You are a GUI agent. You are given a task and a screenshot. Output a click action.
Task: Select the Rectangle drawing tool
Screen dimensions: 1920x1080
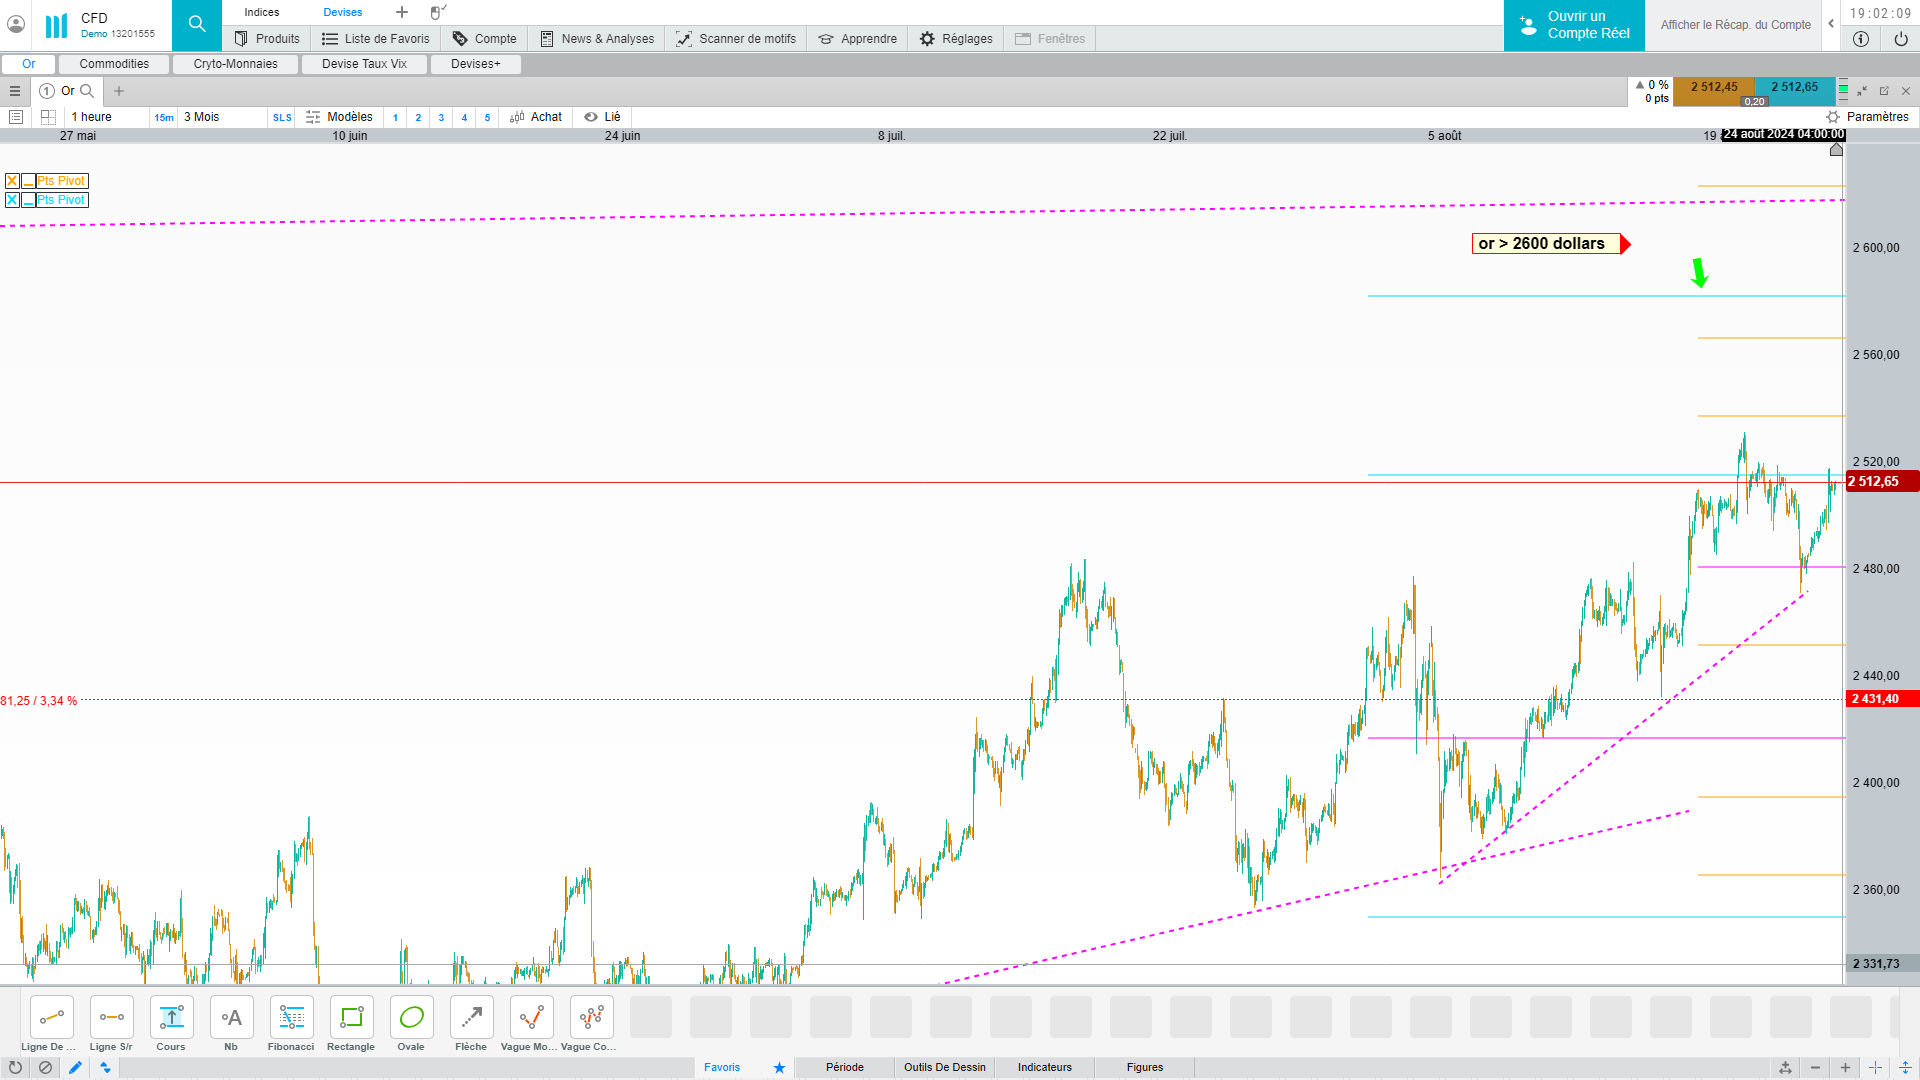pos(351,1018)
